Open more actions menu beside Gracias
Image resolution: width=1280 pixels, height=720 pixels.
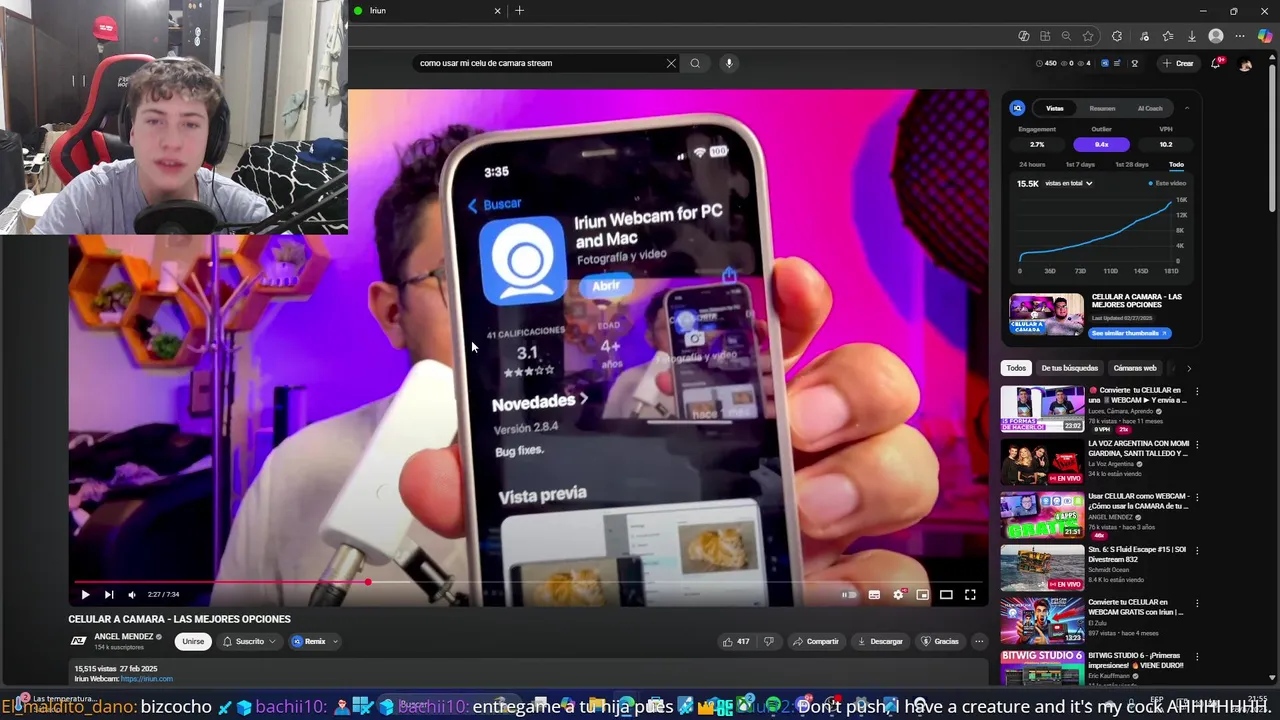point(979,641)
